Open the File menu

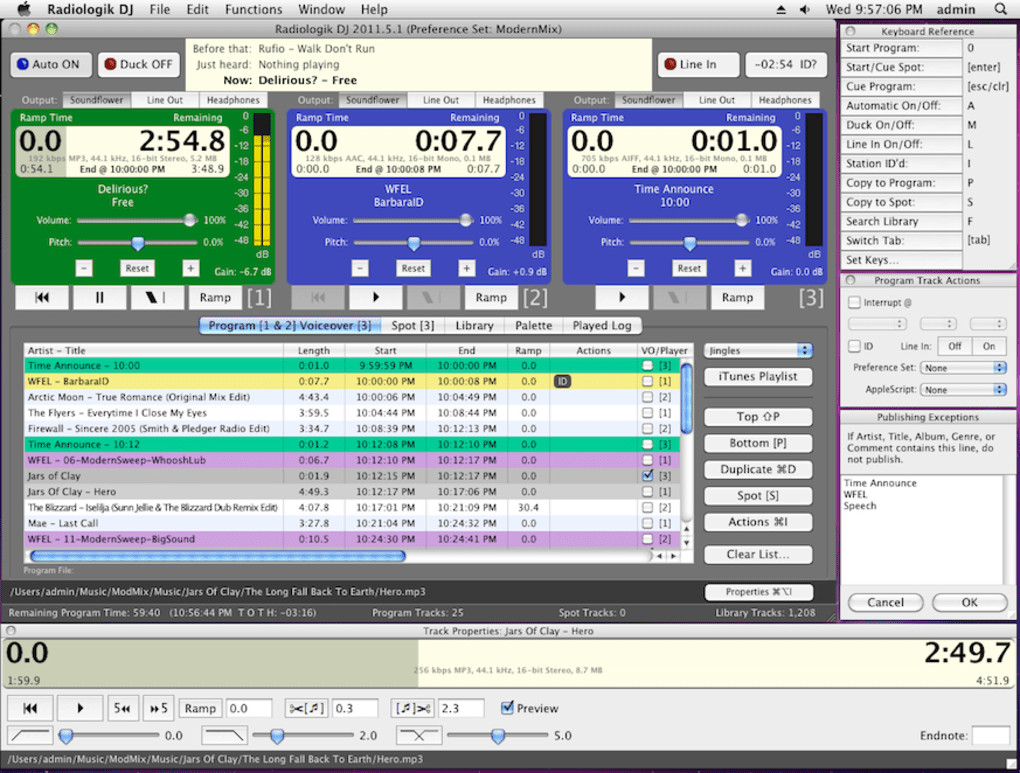159,9
